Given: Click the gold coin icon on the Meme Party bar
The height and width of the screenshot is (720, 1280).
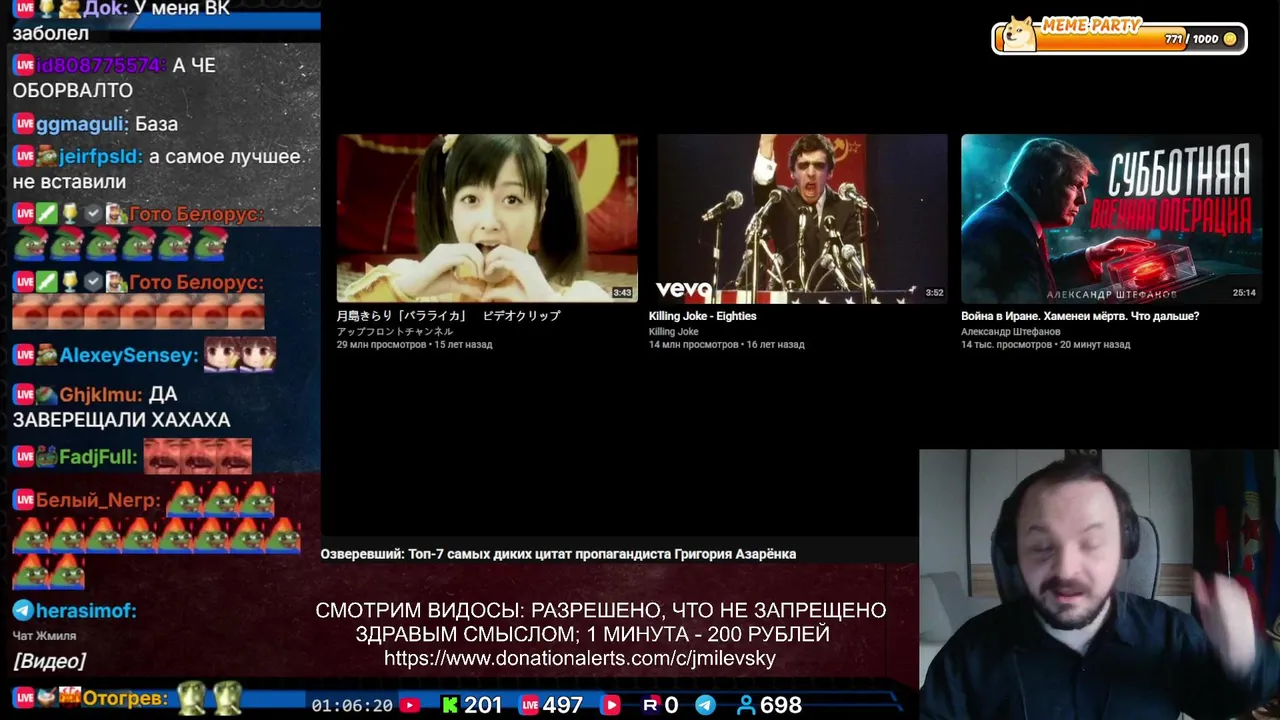Looking at the screenshot, I should [x=1230, y=39].
